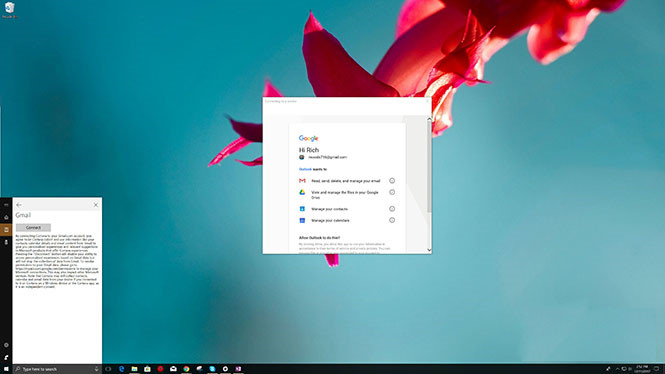Open the Cortana Home icon in sidebar
Image resolution: width=665 pixels, height=374 pixels.
(x=6, y=218)
